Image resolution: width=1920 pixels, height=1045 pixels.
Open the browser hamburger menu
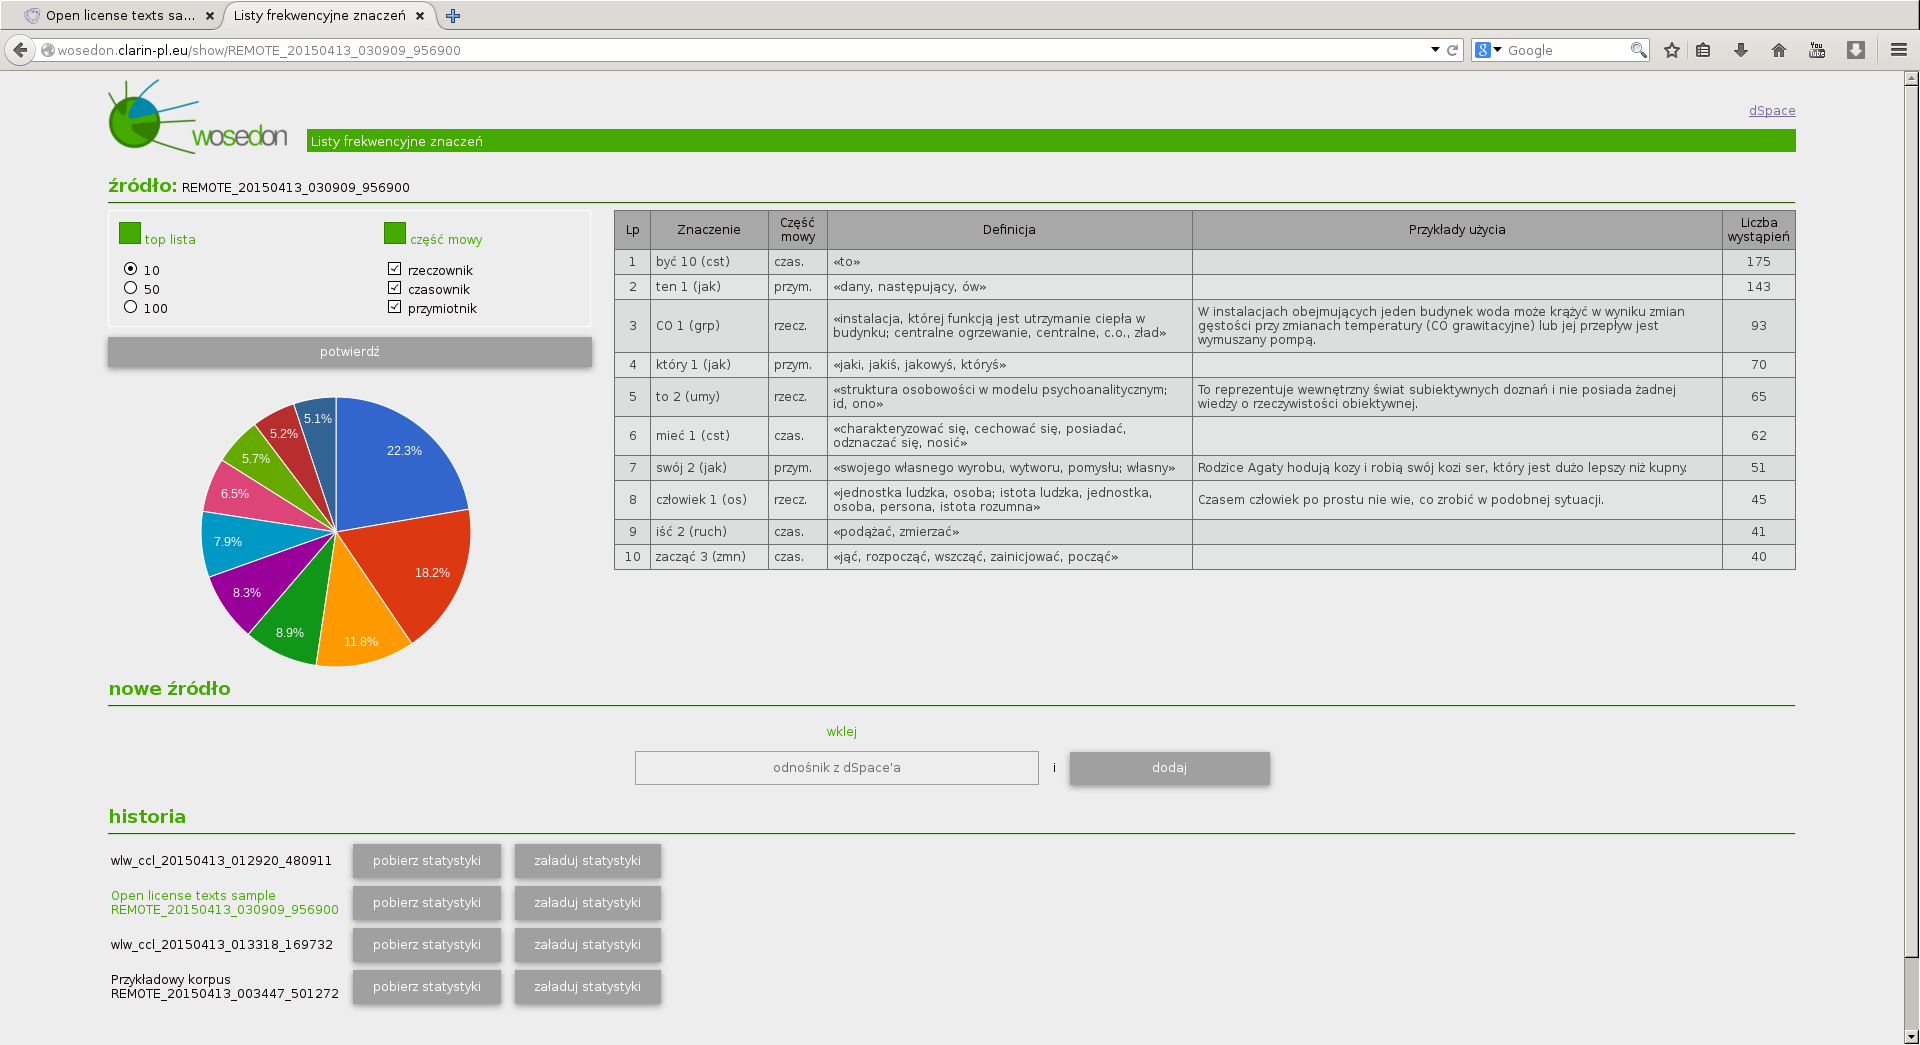[1898, 50]
